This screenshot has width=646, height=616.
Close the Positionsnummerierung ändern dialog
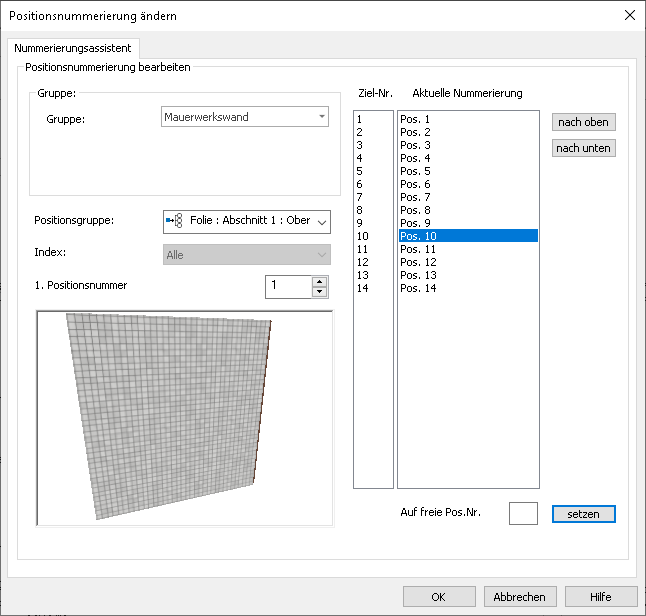(630, 16)
